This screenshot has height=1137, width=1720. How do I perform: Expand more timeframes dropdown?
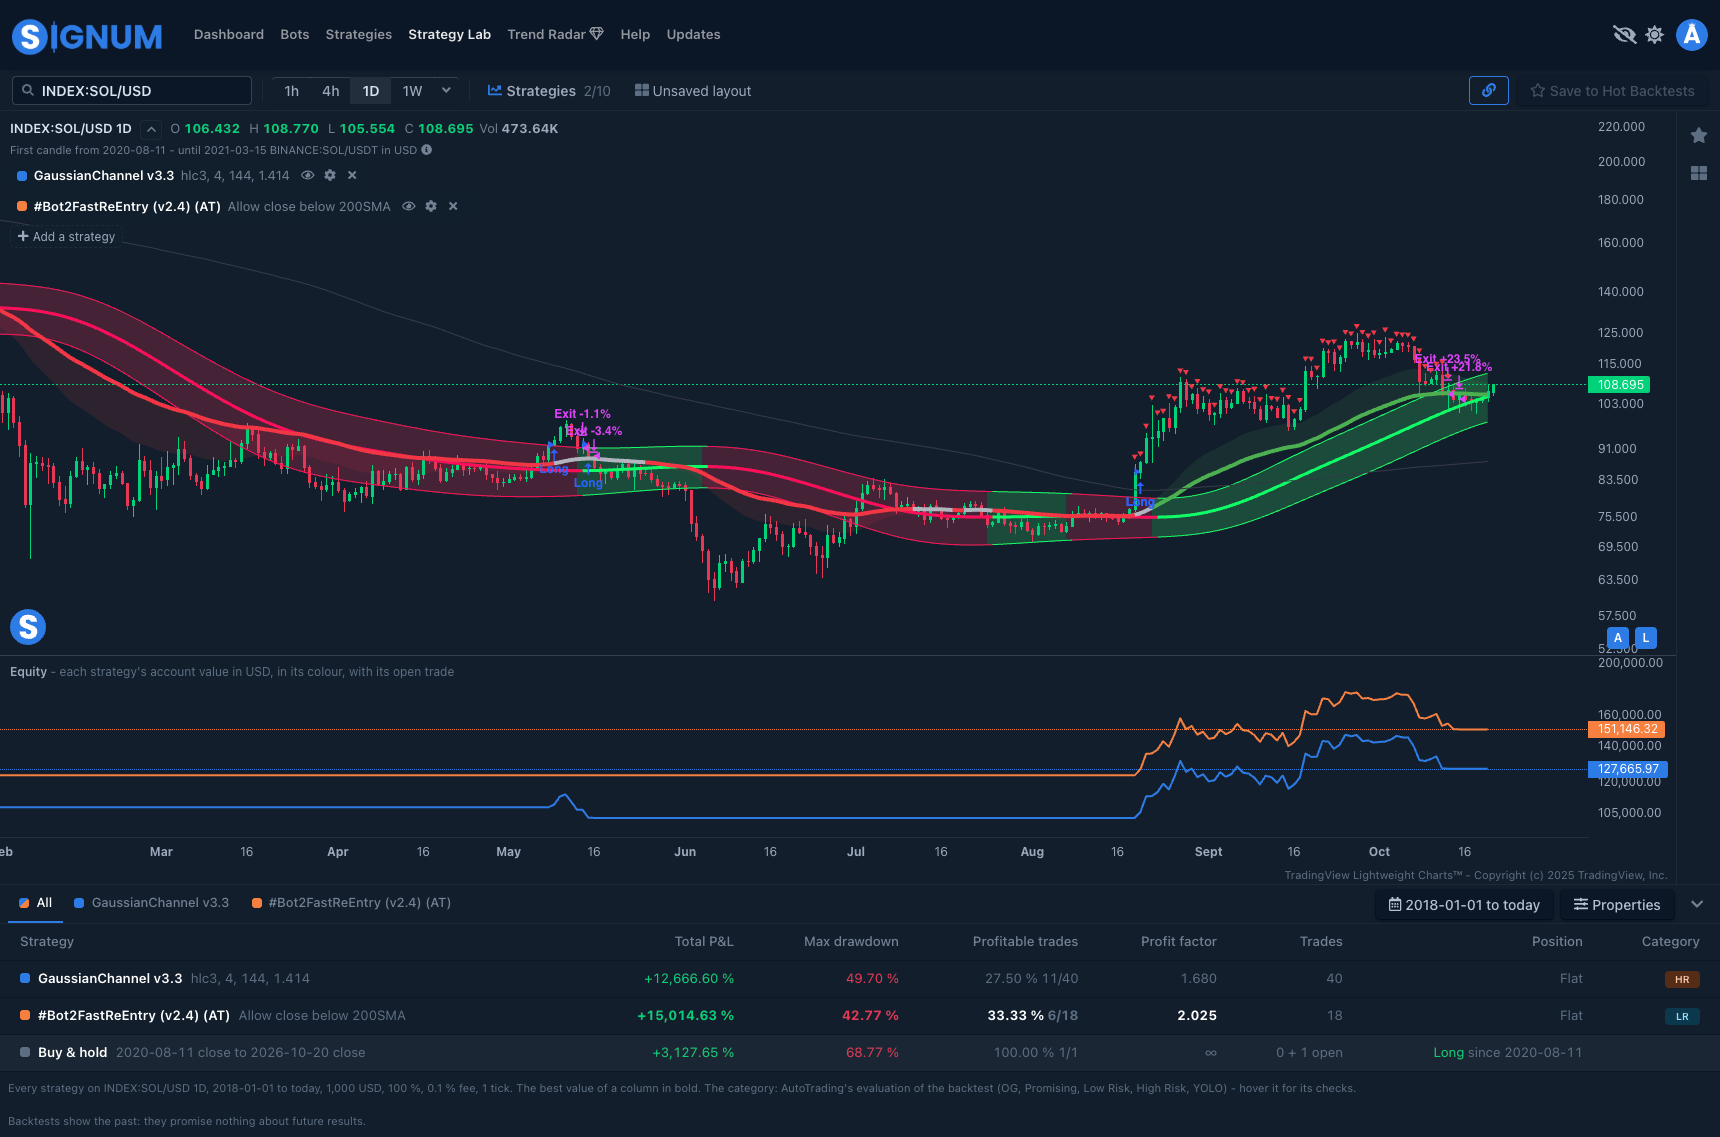[x=446, y=90]
